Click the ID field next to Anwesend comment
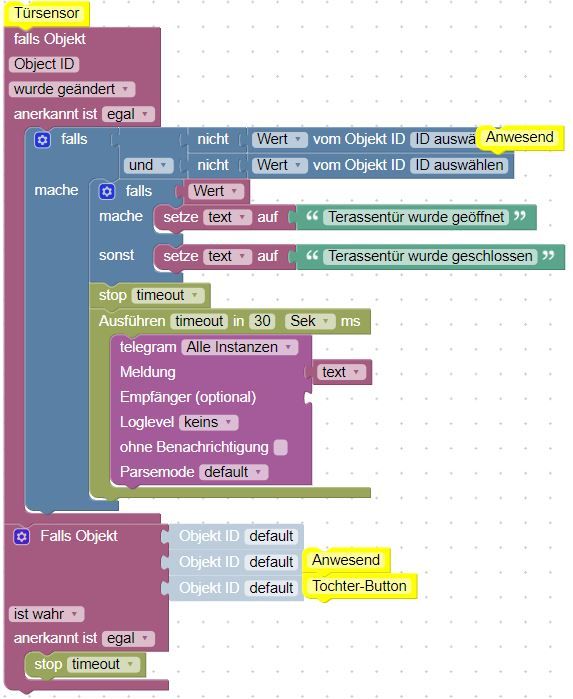 [x=444, y=140]
